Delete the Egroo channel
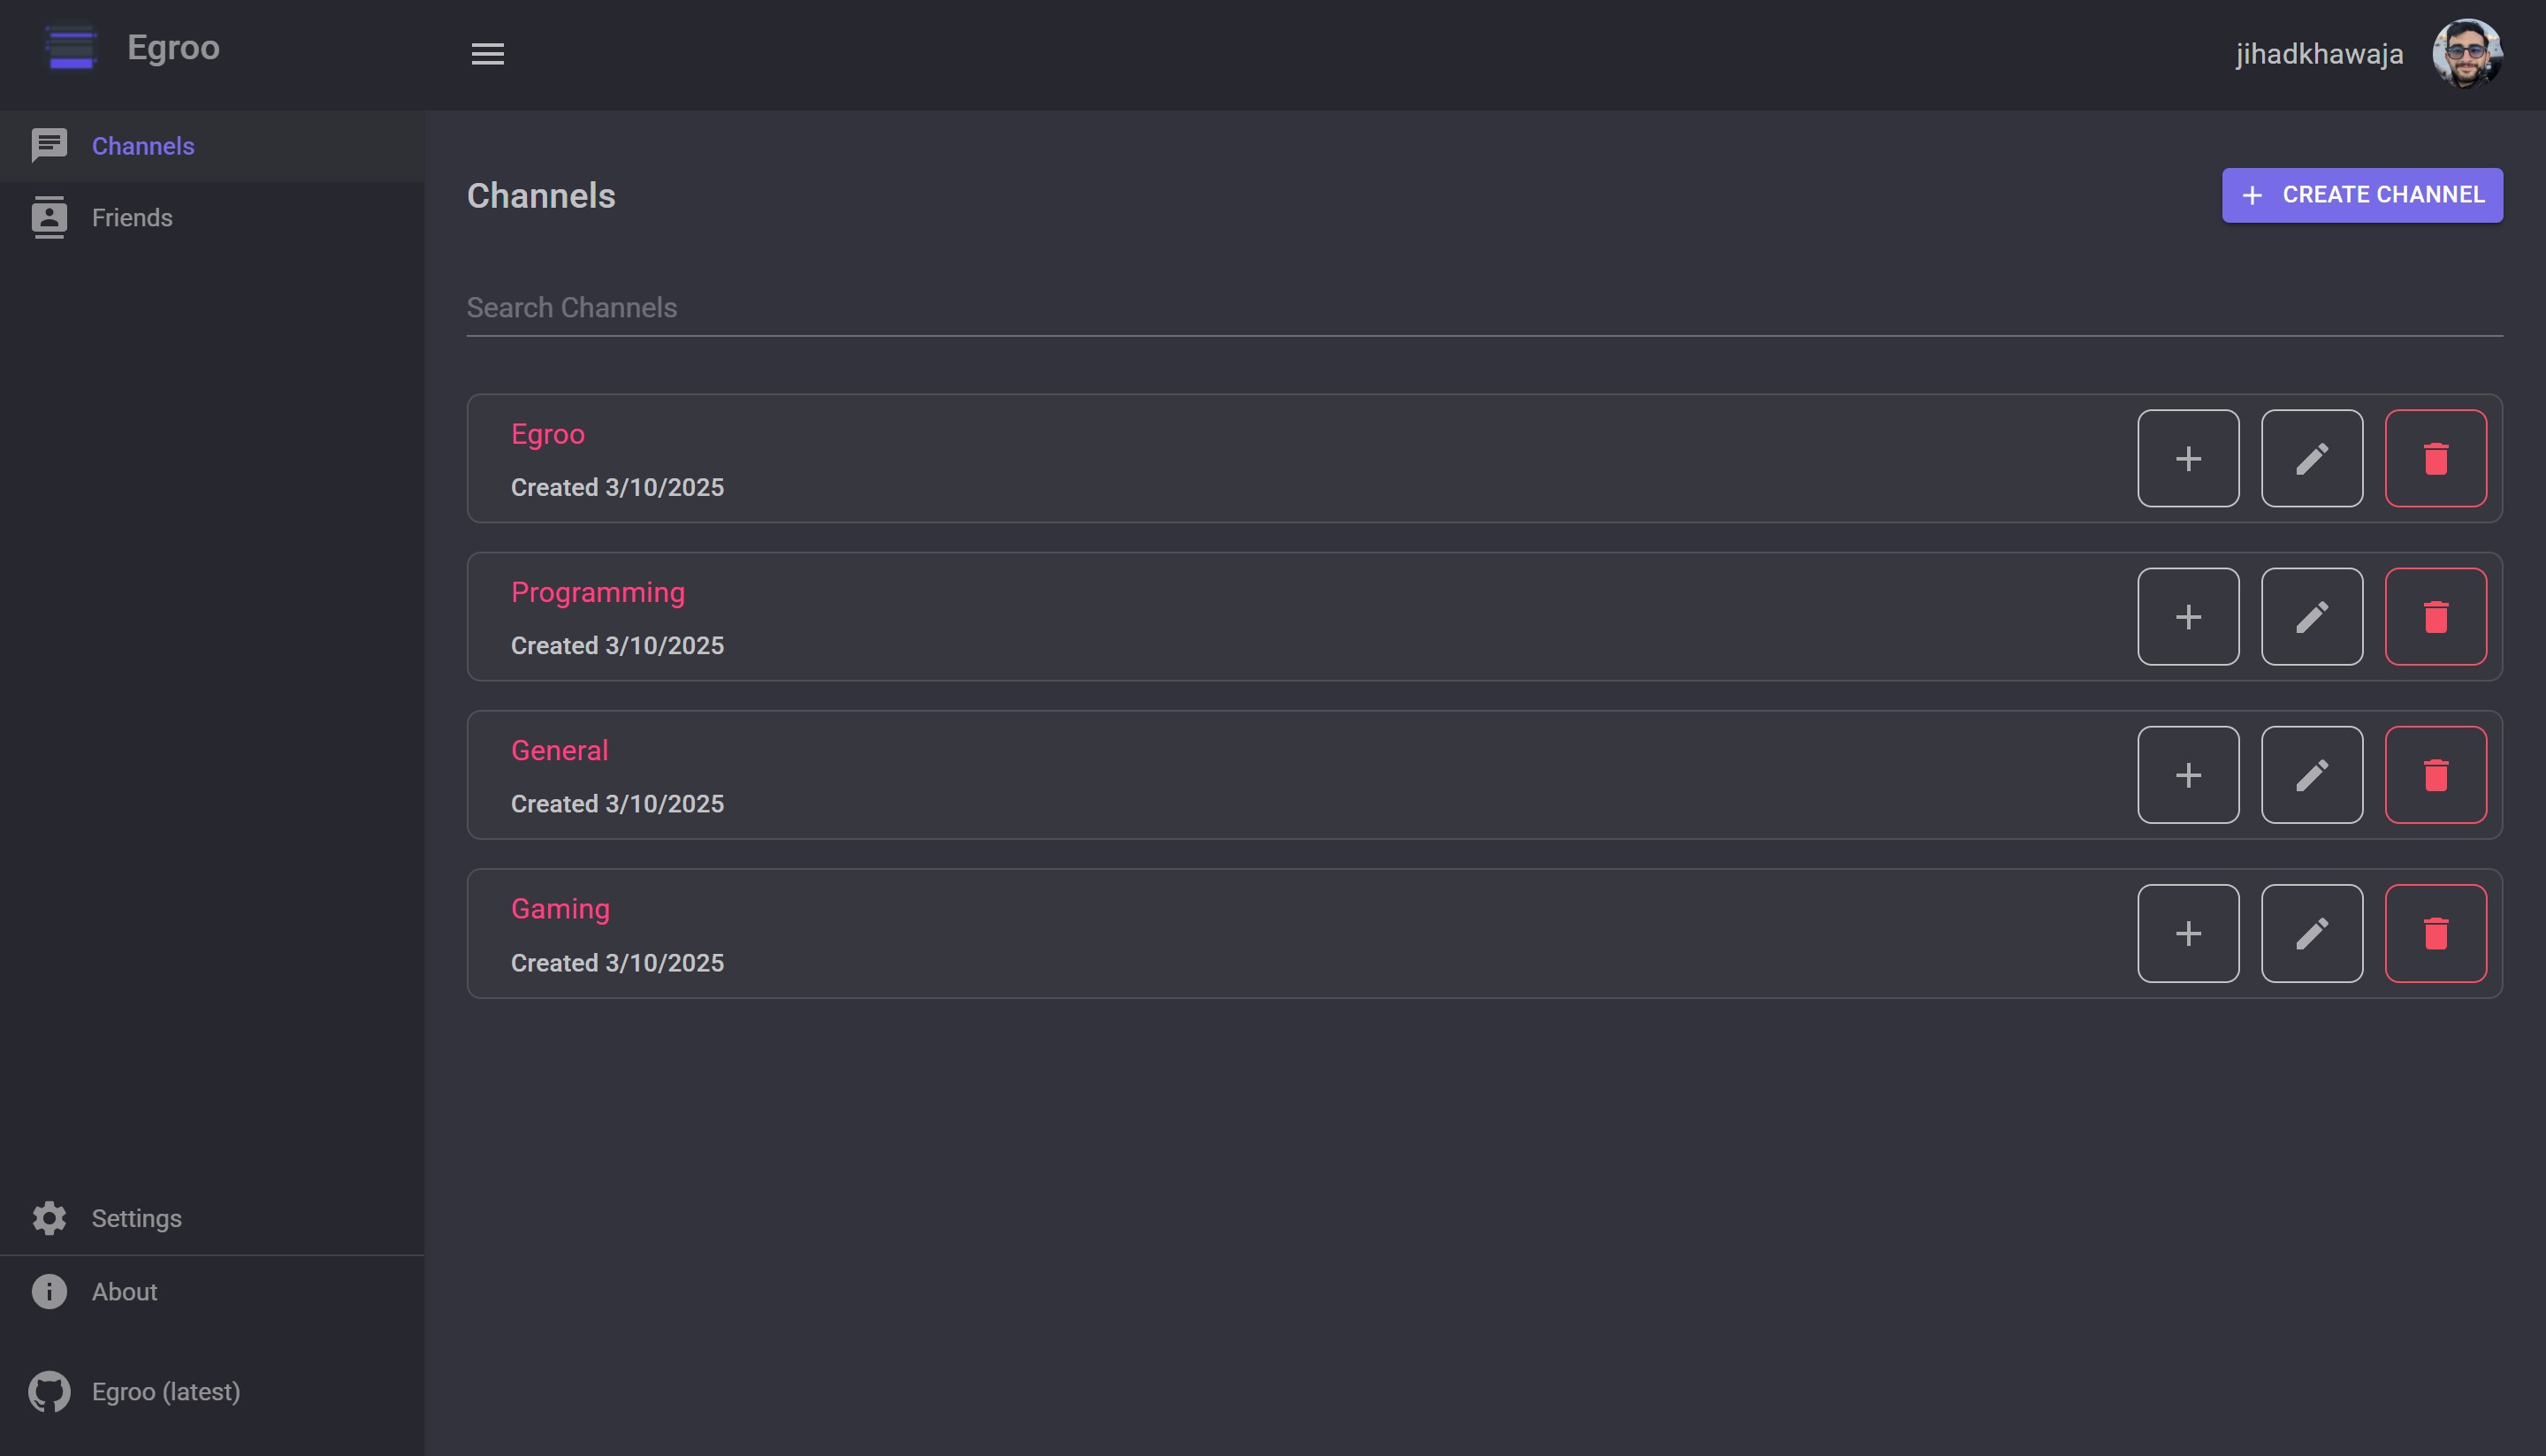Screen dimensions: 2546x1456 pyautogui.click(x=2435, y=458)
